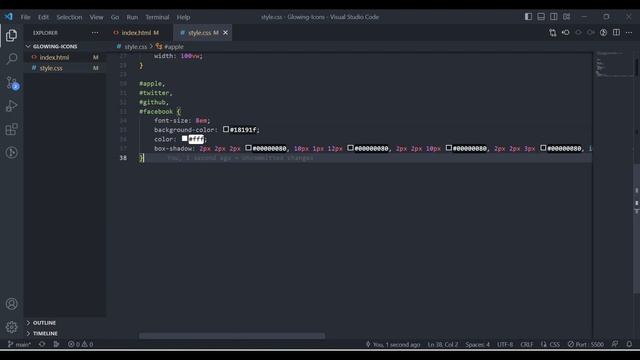Open the Manage gear icon
Viewport: 640px width, 360px height.
click(11, 327)
